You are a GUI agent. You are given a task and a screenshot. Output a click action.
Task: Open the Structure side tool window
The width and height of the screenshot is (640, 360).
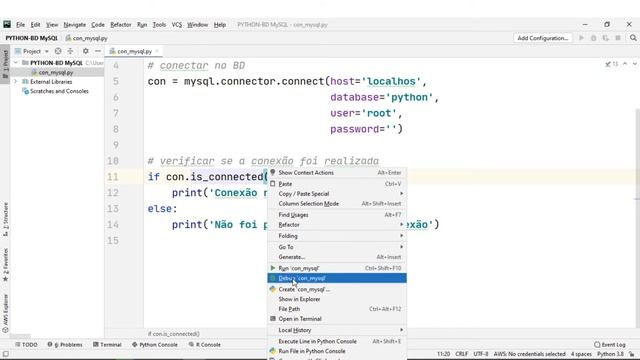(x=5, y=219)
